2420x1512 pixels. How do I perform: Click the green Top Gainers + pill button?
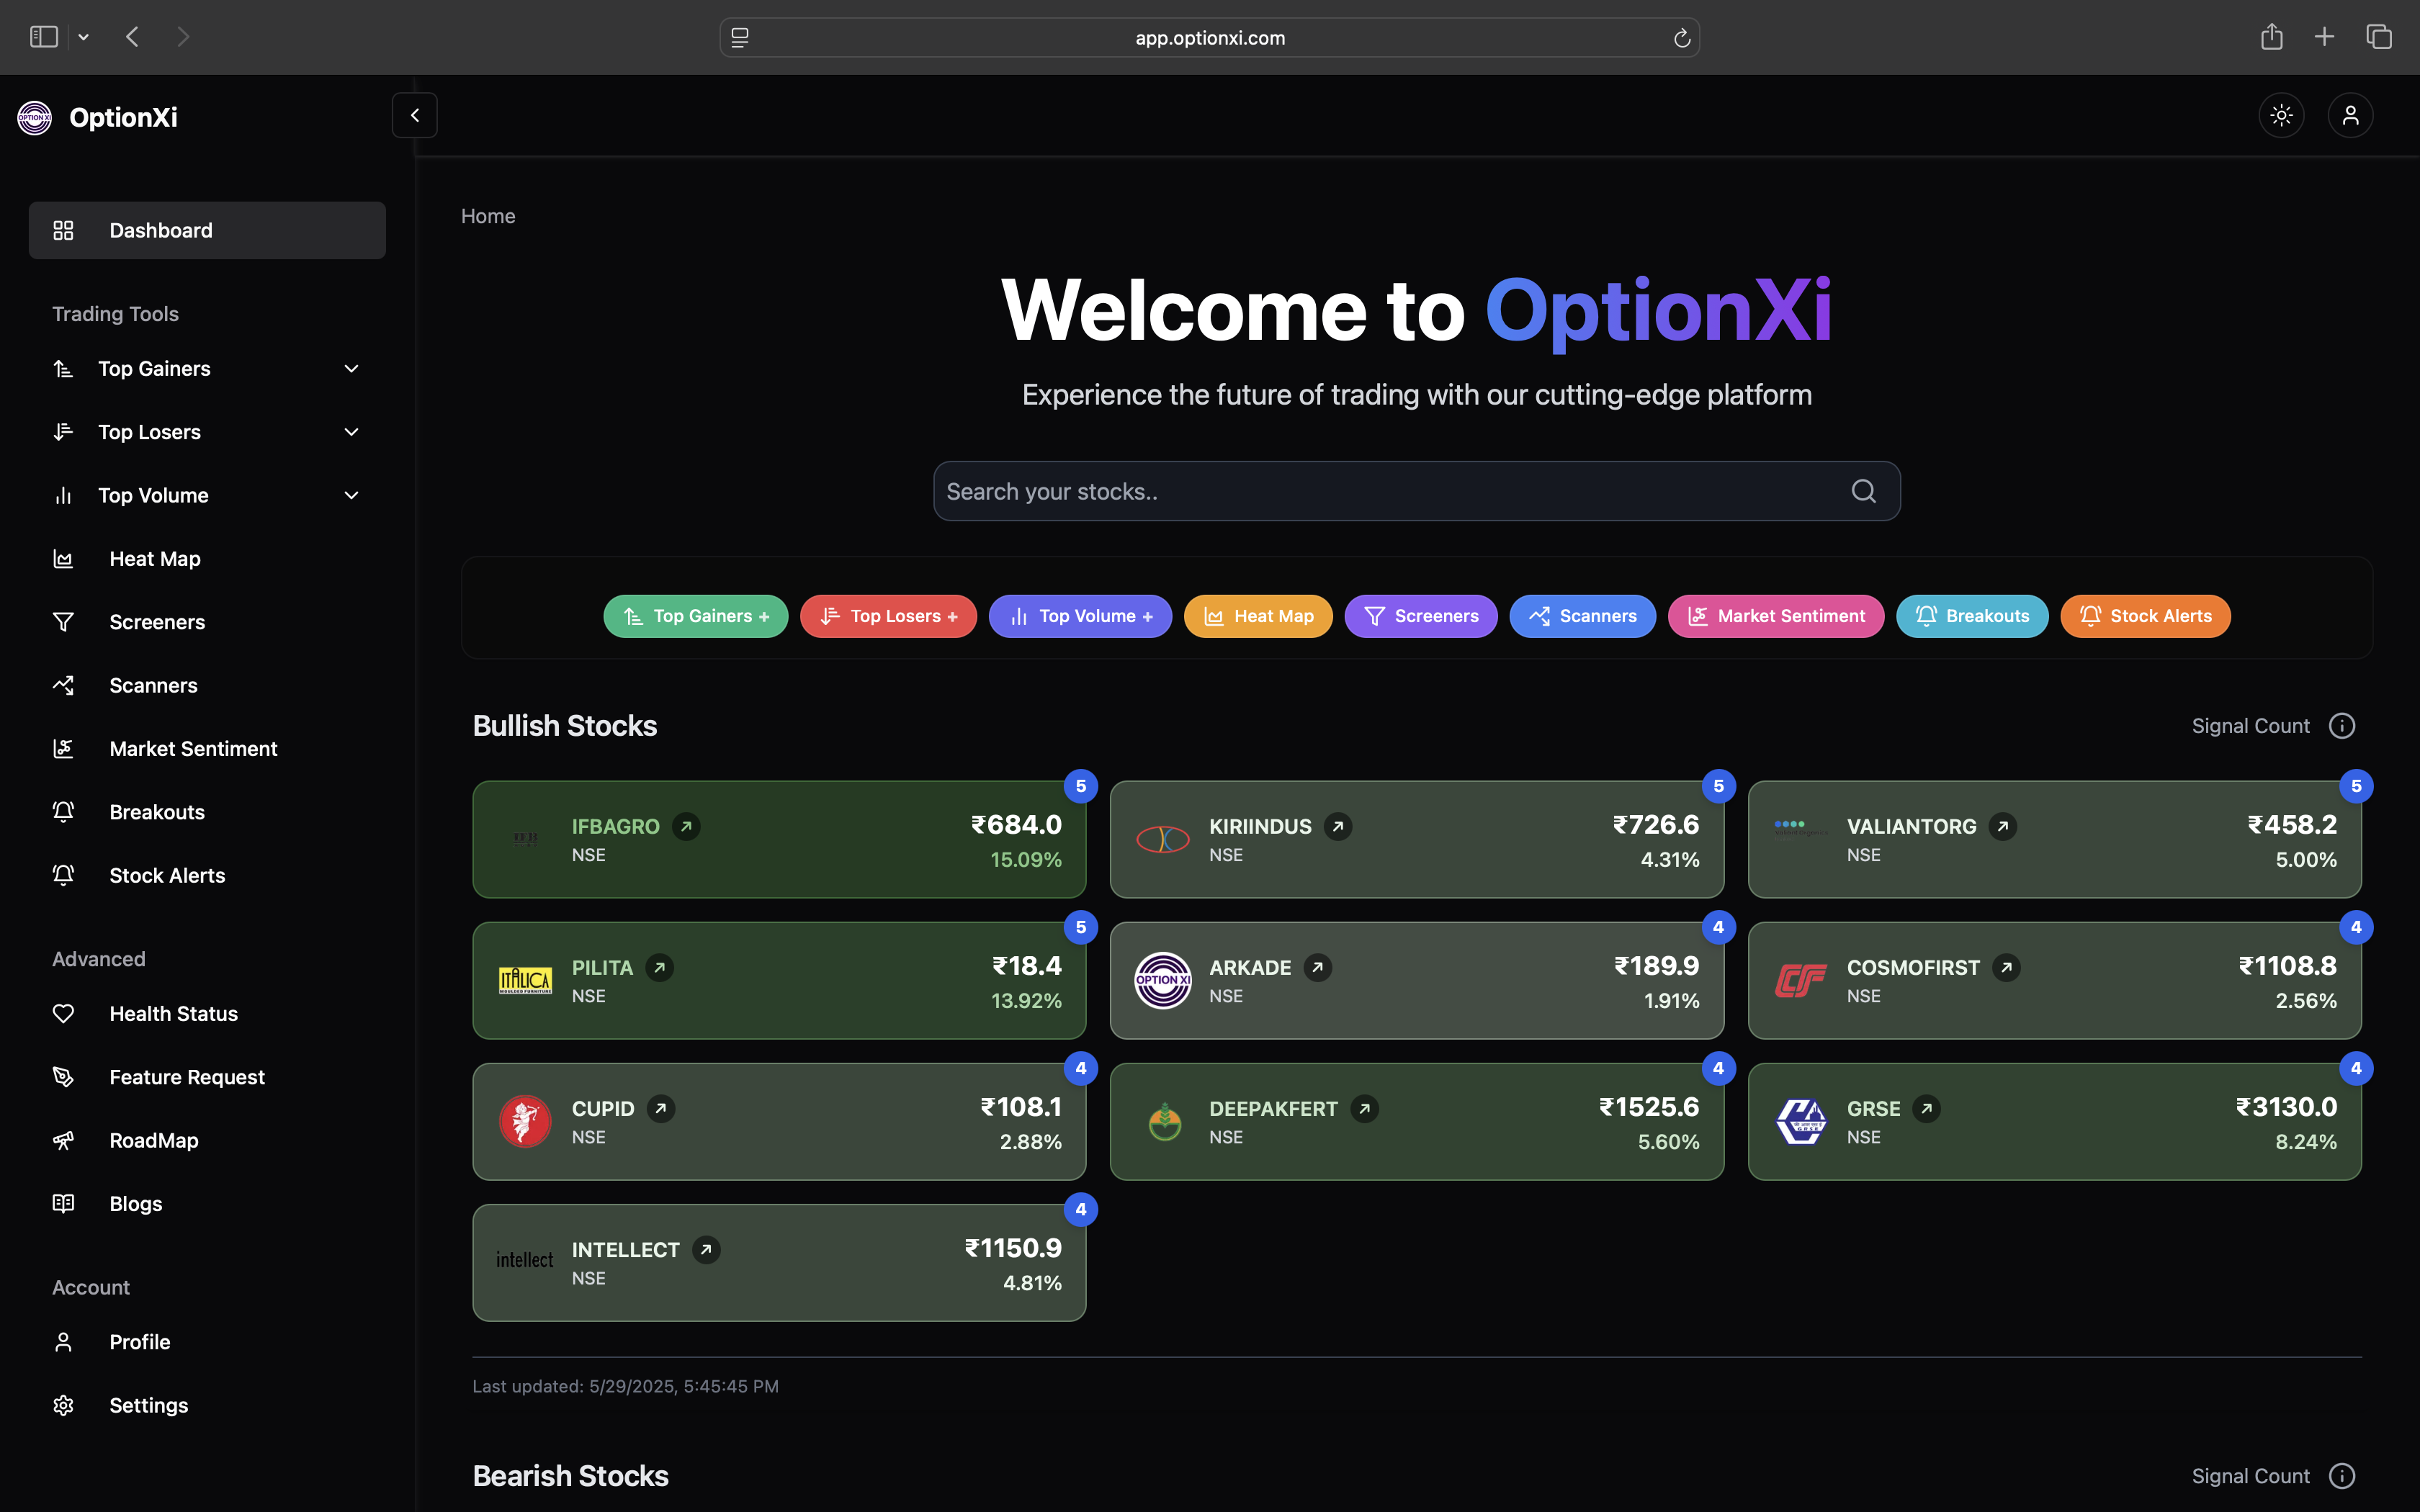[695, 616]
